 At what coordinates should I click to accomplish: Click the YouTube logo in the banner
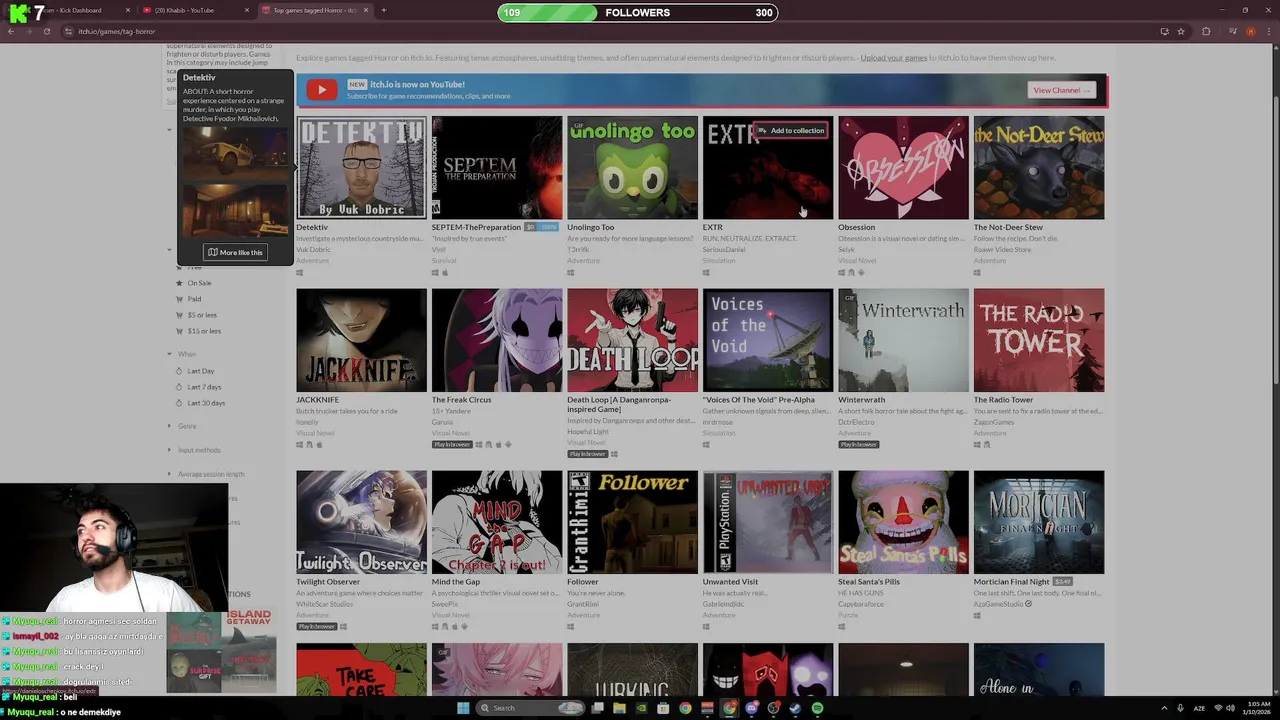point(321,90)
